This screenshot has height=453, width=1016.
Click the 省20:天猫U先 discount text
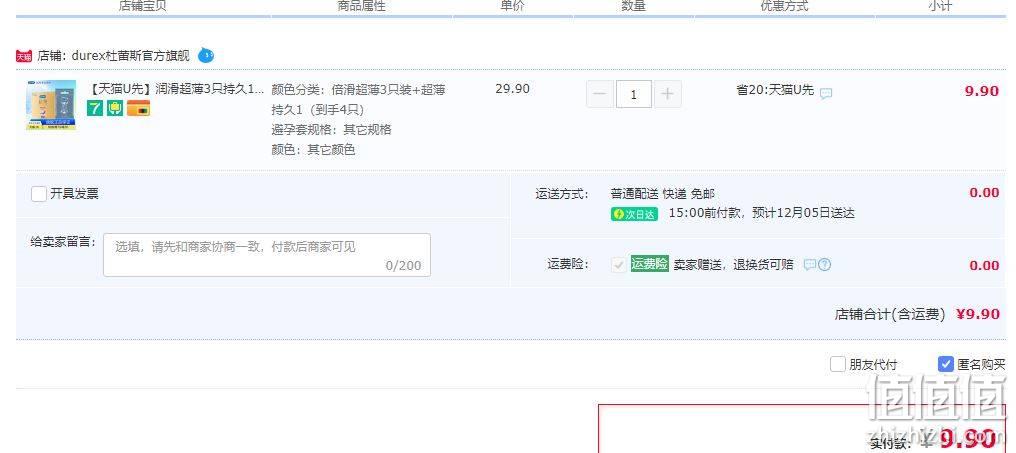[775, 90]
